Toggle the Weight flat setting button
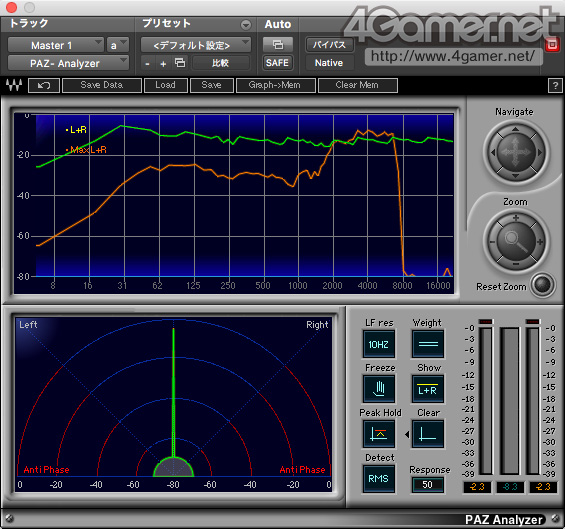Screen dimensions: 565x529 coord(428,344)
